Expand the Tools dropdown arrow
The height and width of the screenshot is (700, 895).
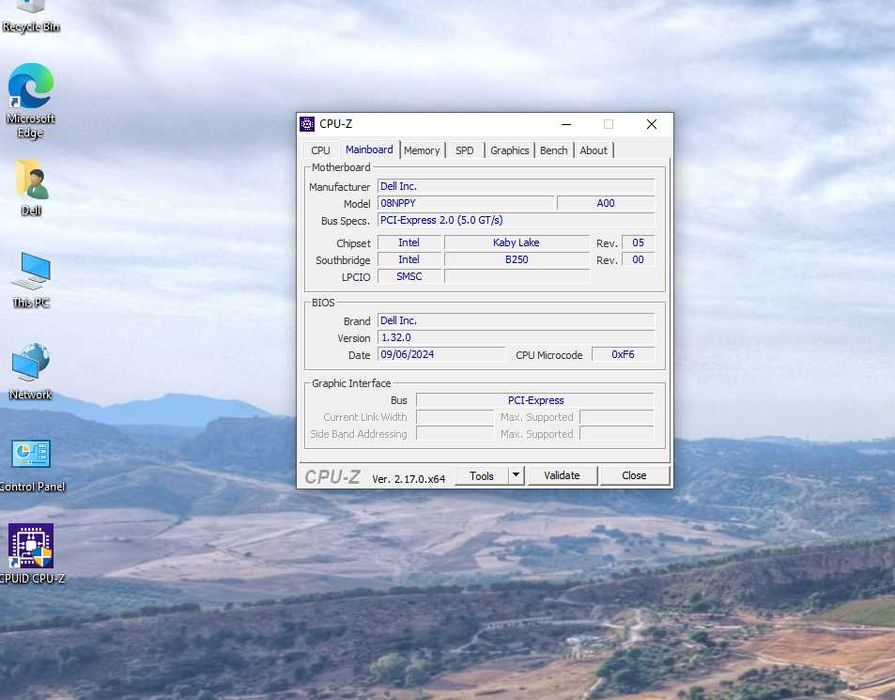click(x=516, y=476)
